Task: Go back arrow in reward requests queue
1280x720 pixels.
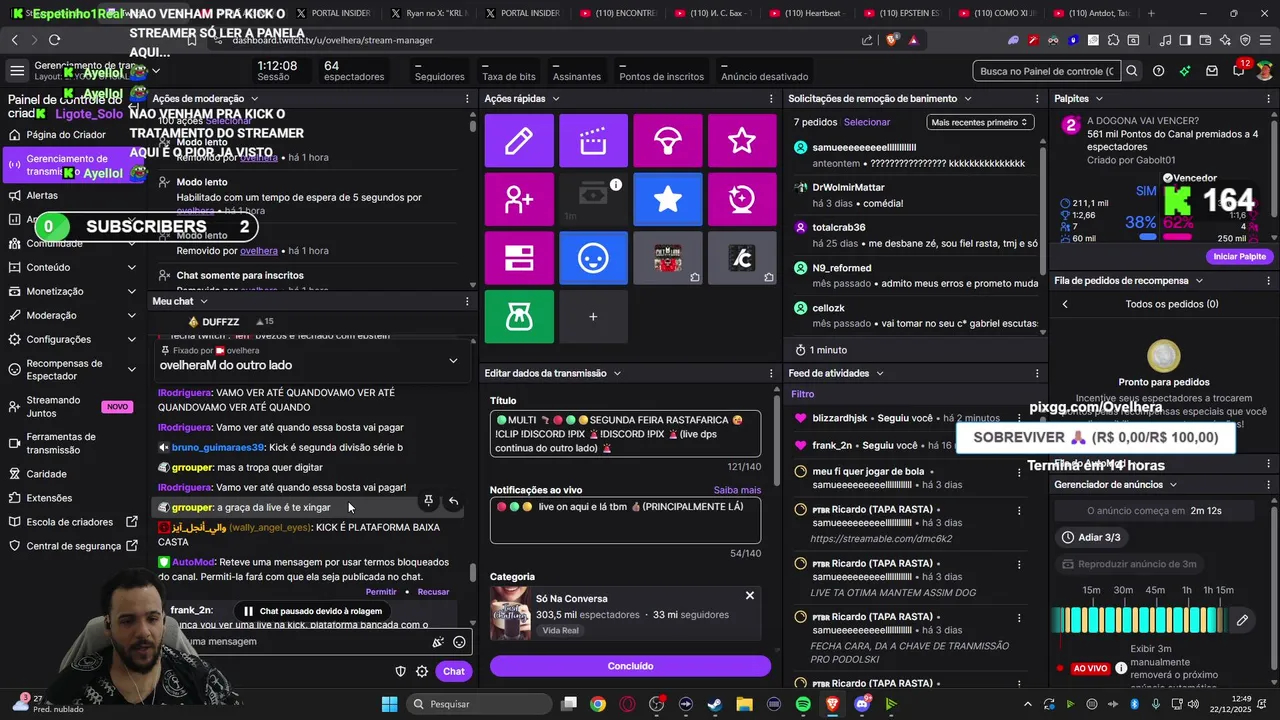Action: tap(1065, 304)
